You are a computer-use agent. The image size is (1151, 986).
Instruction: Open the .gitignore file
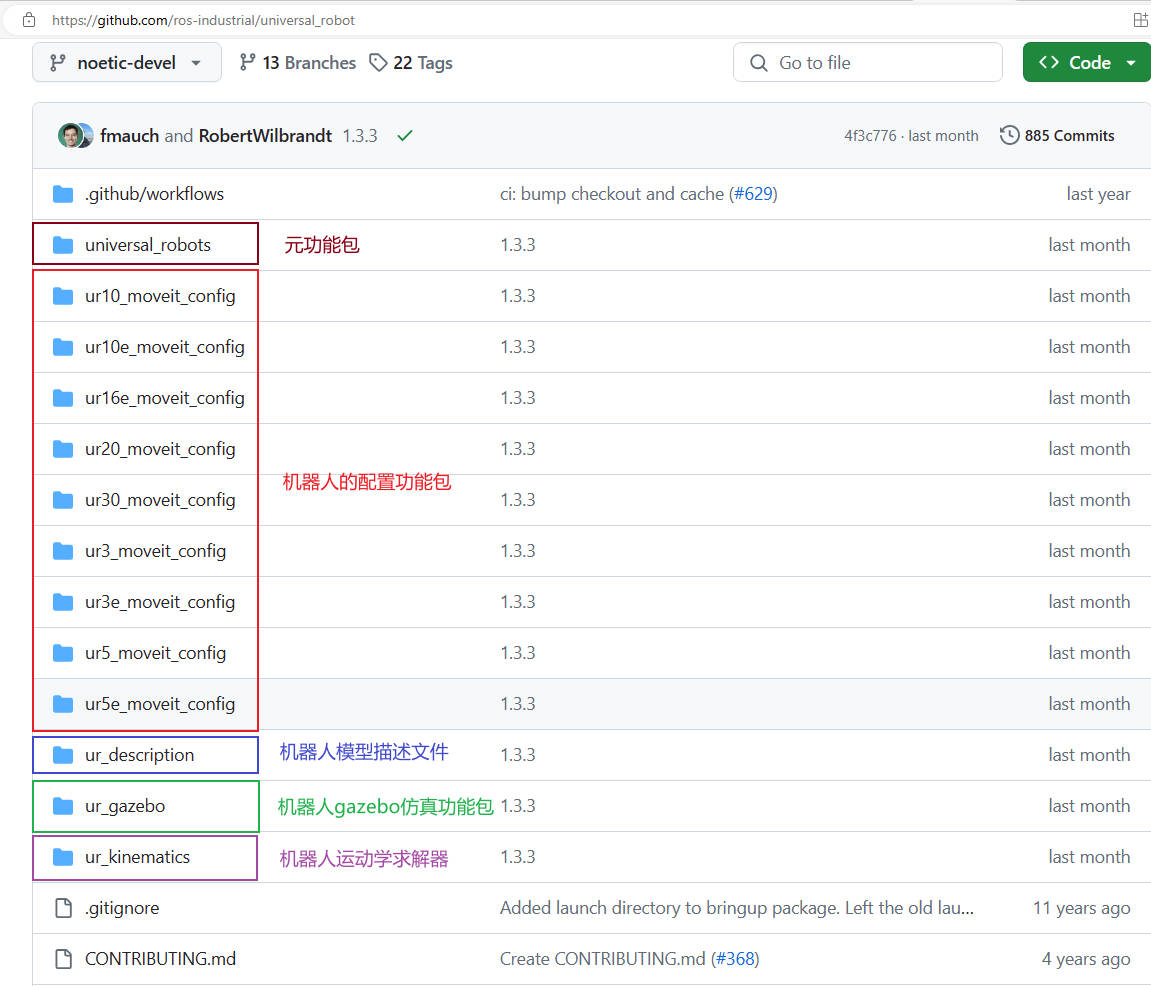pos(122,908)
